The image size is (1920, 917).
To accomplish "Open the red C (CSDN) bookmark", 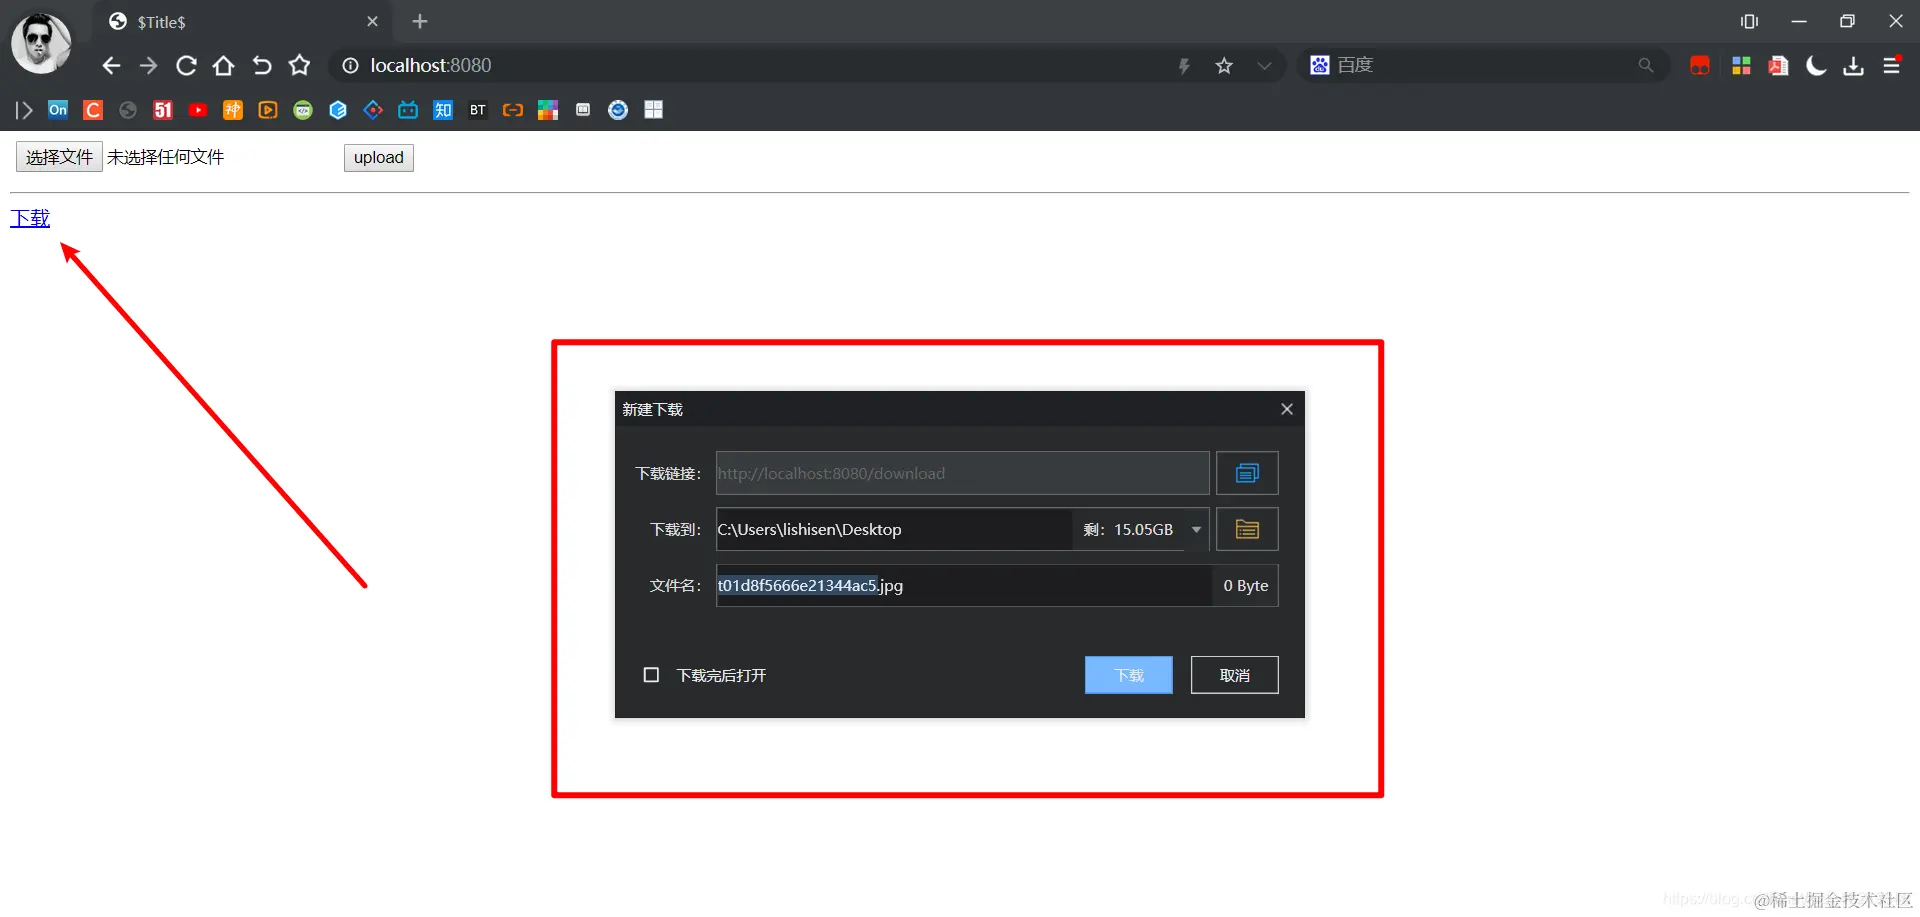I will point(93,110).
